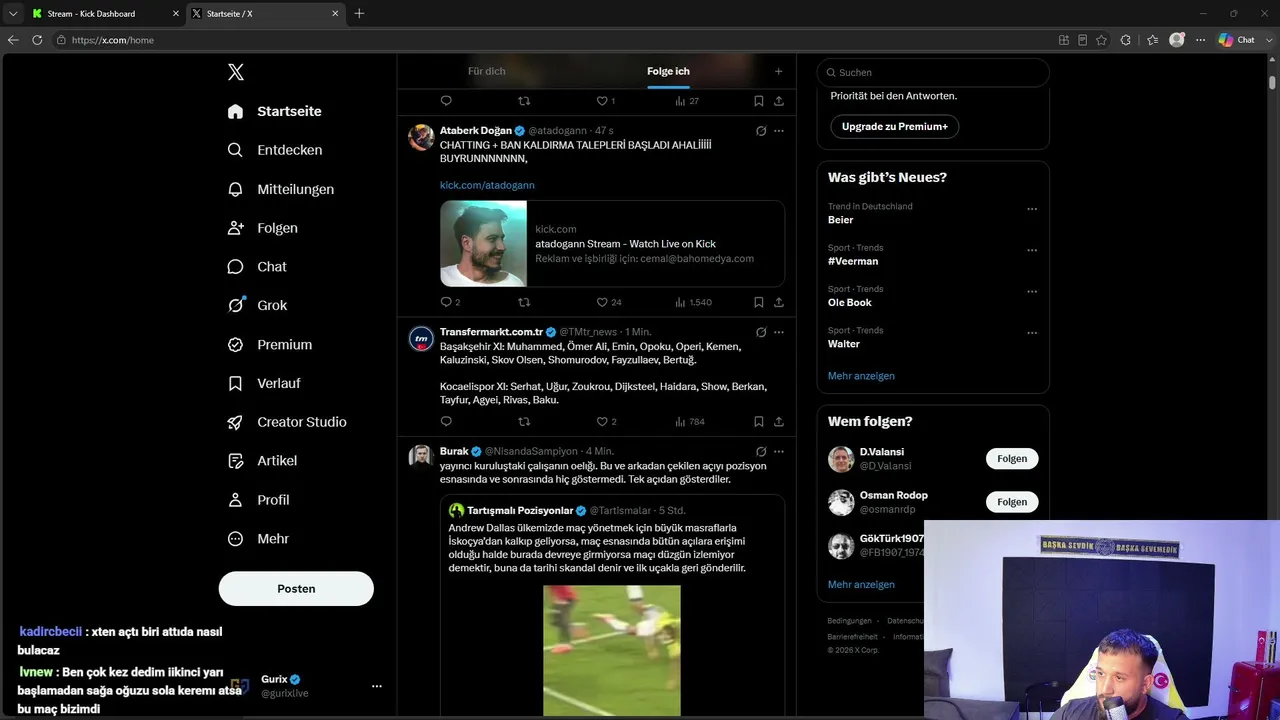Share the Transfermarkt.com.tr post
1280x720 pixels.
[779, 421]
